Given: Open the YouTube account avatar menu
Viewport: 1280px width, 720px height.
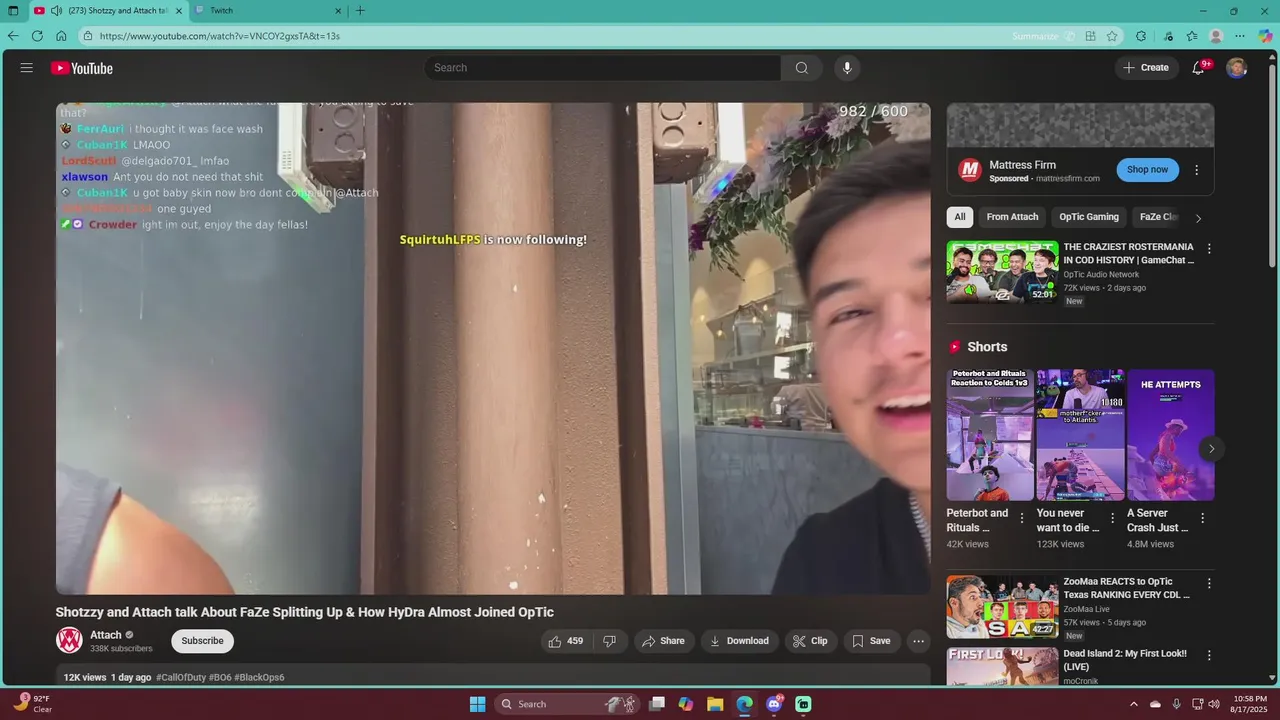Looking at the screenshot, I should [1237, 68].
